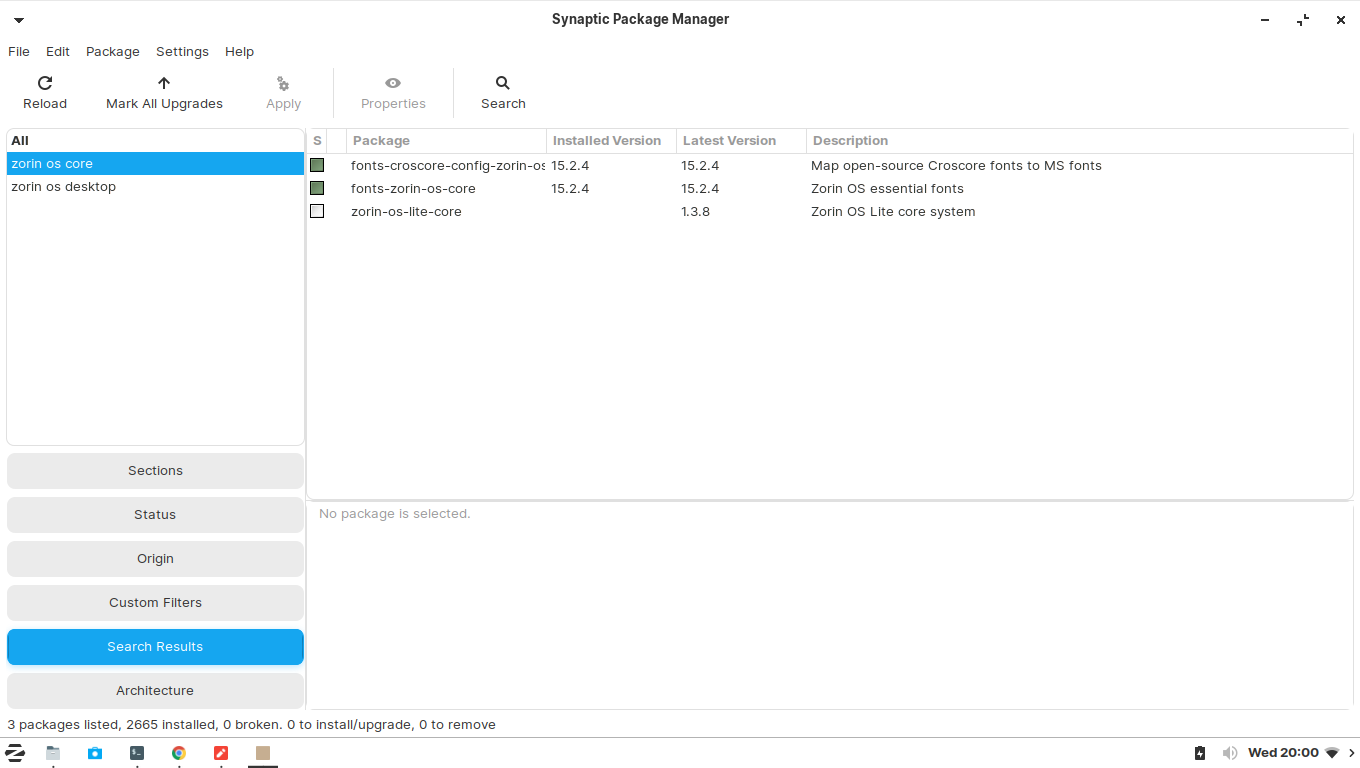This screenshot has width=1360, height=768.
Task: Select package zorin-os-lite-core
Action: point(406,212)
